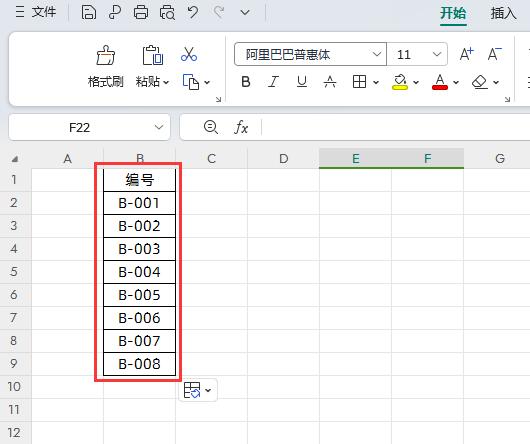530x444 pixels.
Task: Expand the font name dropdown
Action: tap(377, 54)
